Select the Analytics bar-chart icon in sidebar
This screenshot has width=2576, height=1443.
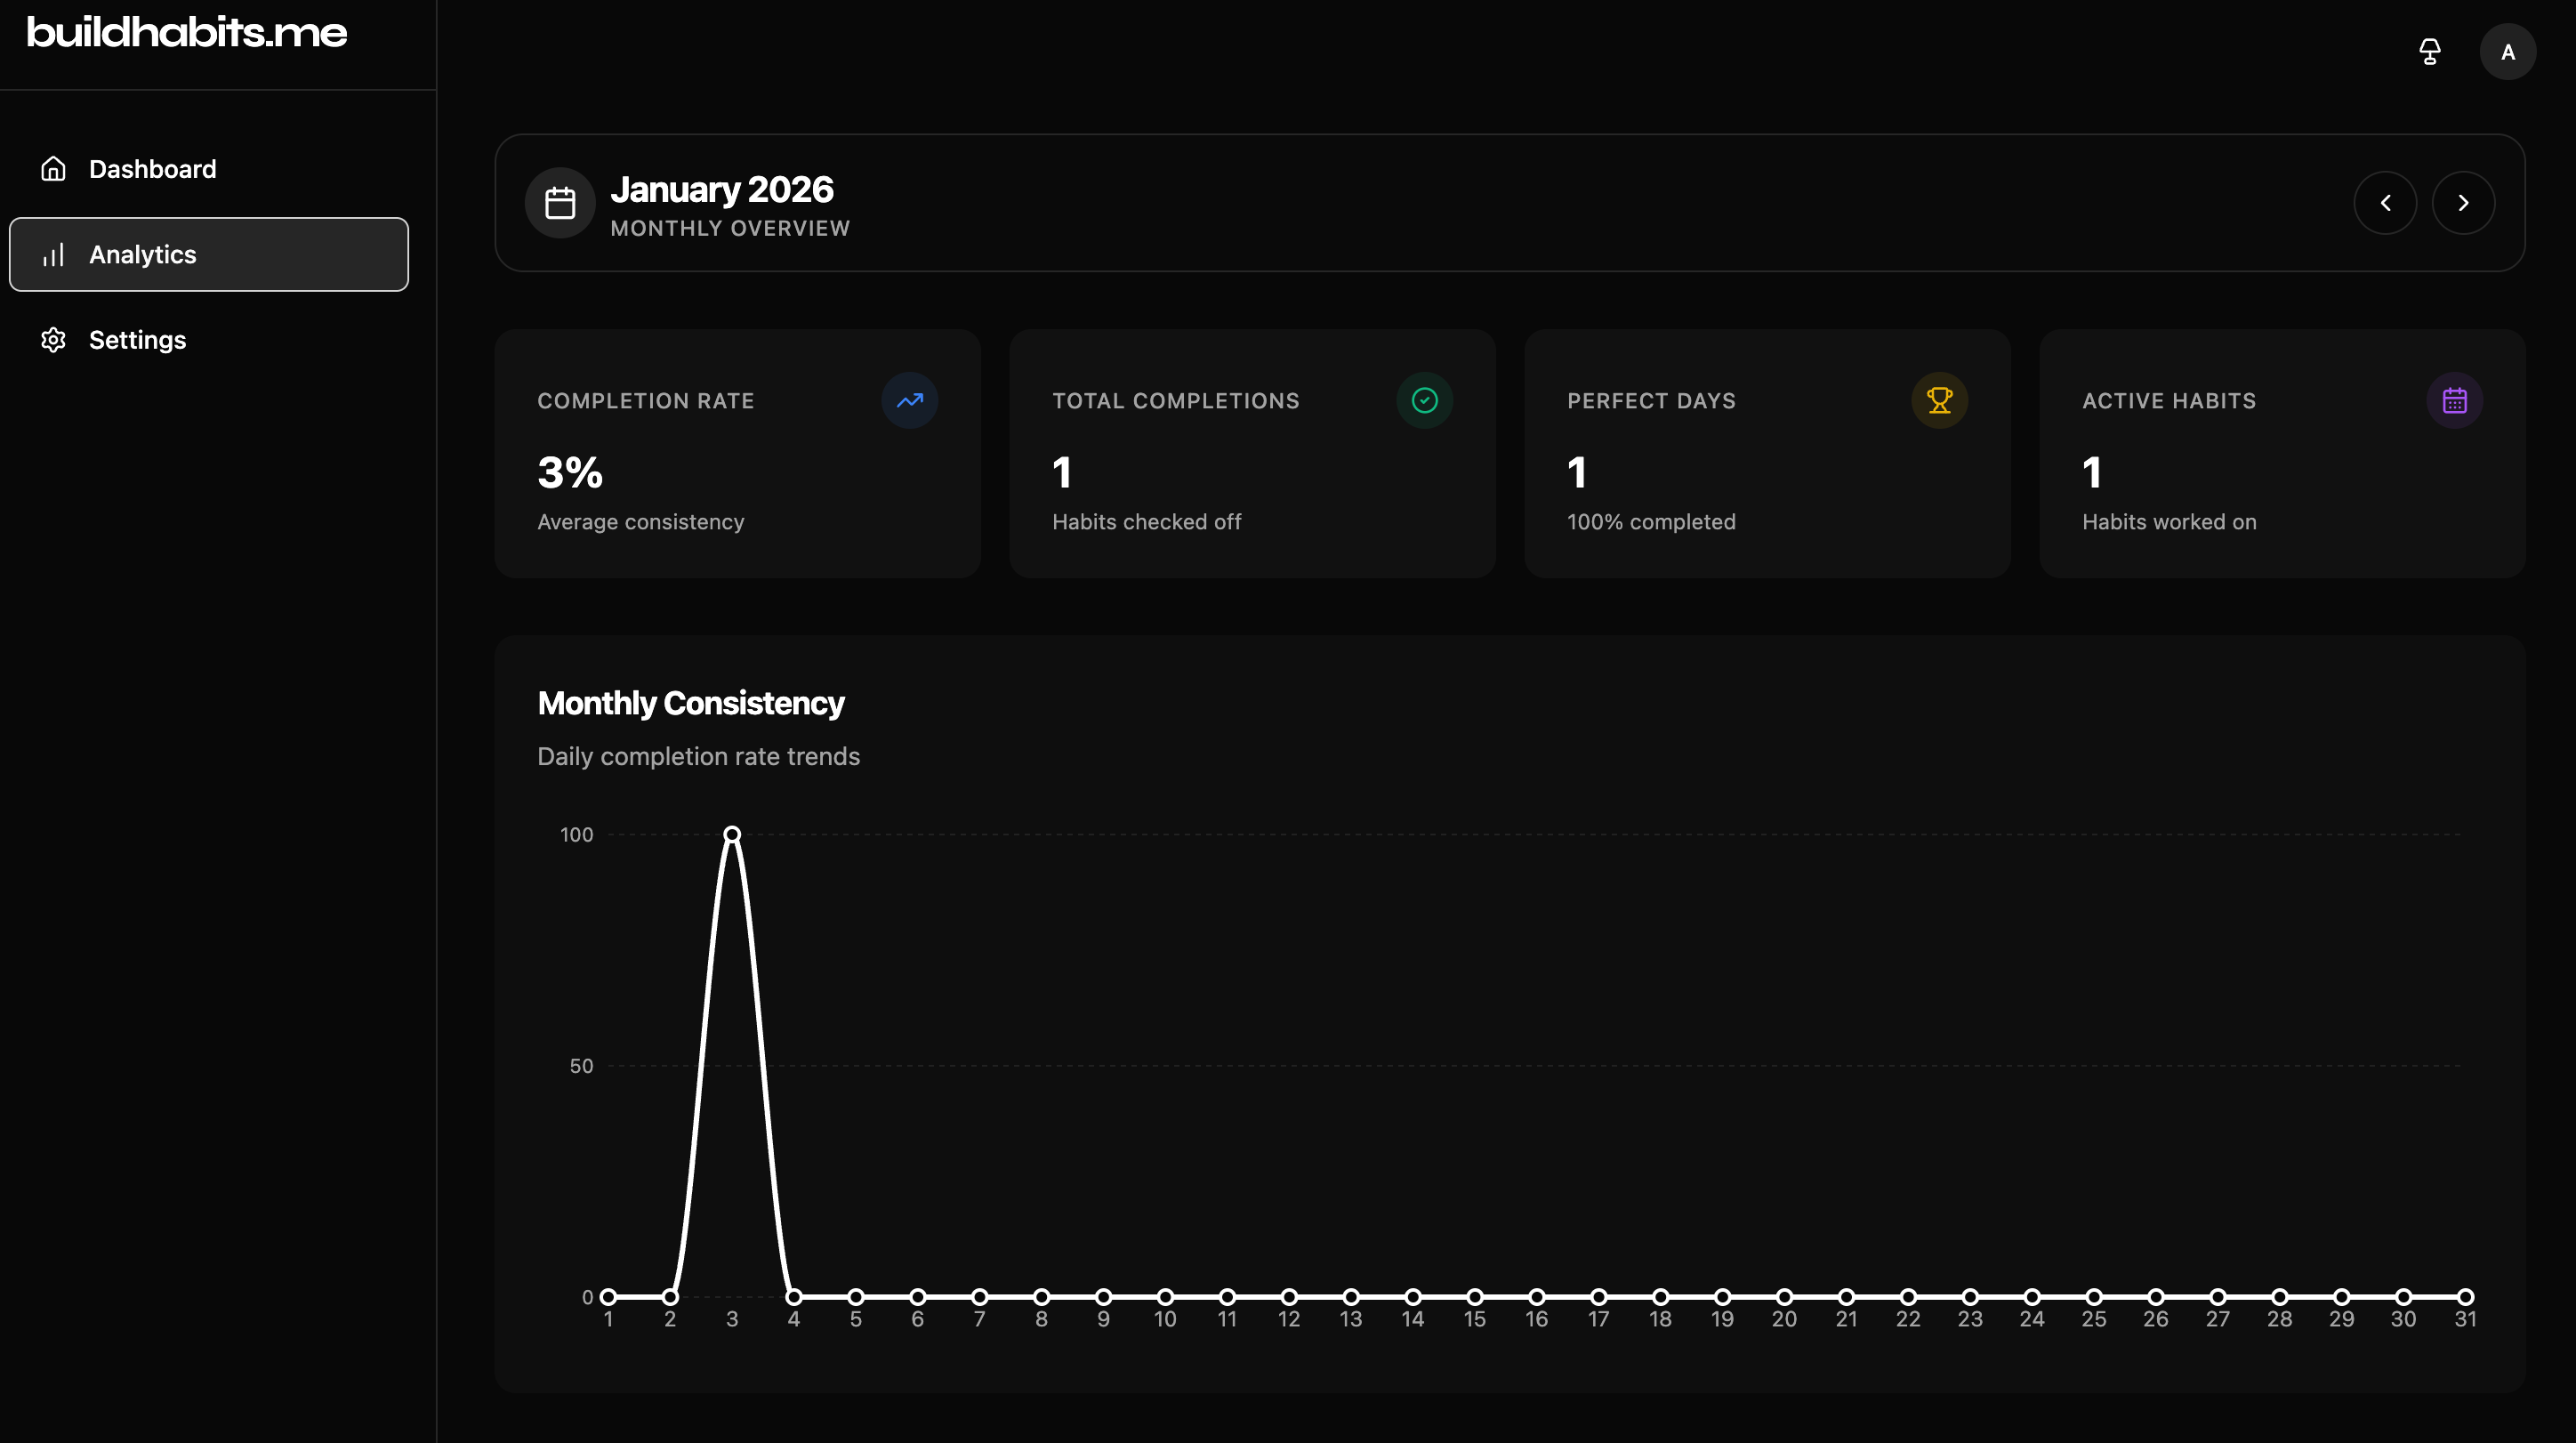[53, 254]
